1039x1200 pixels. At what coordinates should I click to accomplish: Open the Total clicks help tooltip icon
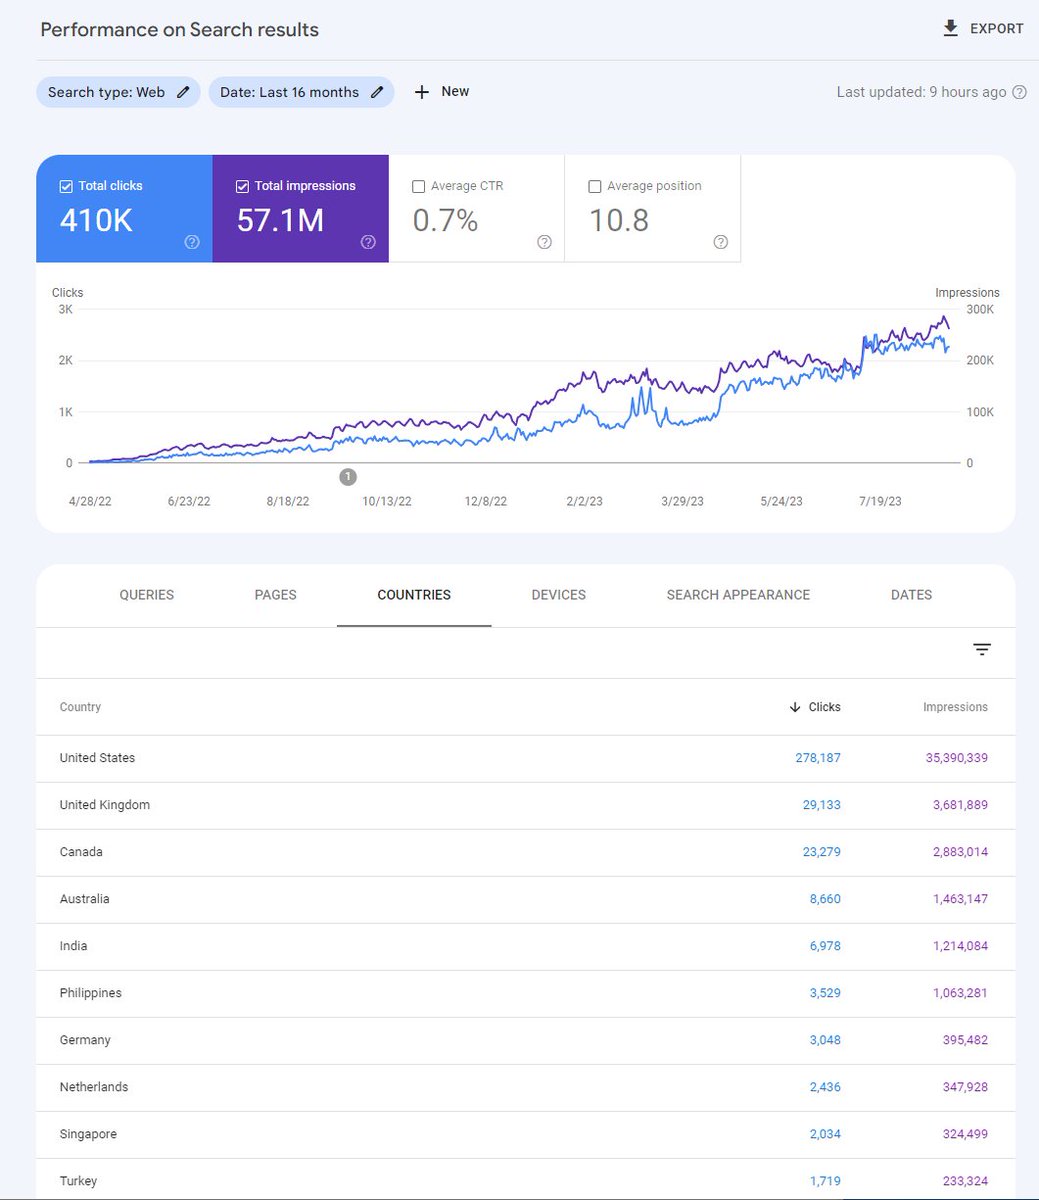coord(191,241)
